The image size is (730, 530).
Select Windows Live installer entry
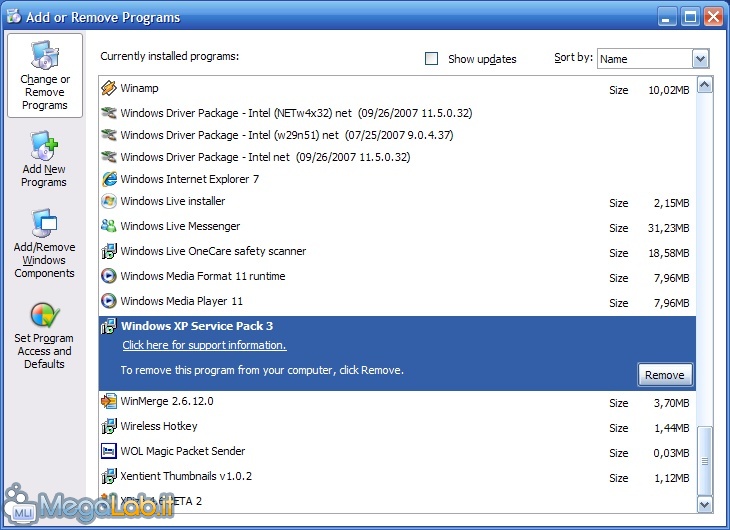click(x=397, y=202)
